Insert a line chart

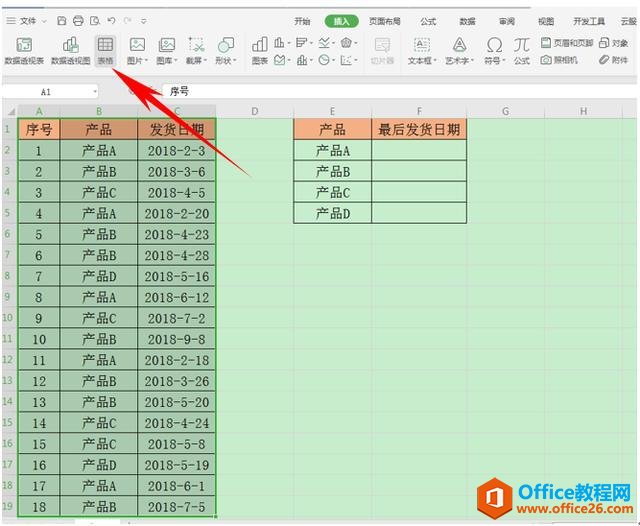324,42
